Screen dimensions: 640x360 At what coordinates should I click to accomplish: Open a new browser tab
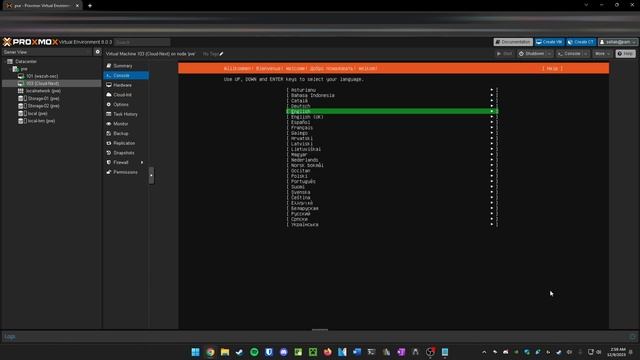(90, 6)
